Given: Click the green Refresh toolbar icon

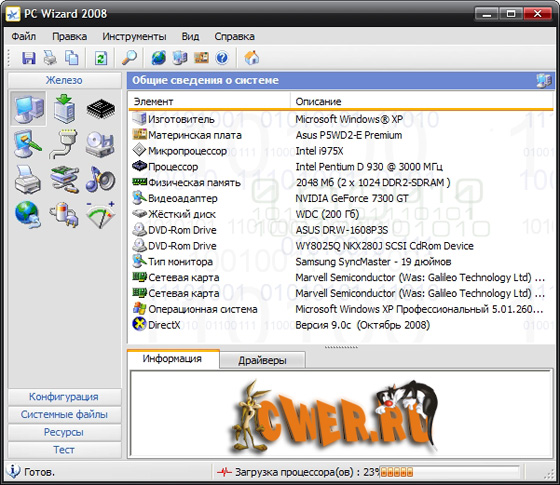Looking at the screenshot, I should (101, 58).
